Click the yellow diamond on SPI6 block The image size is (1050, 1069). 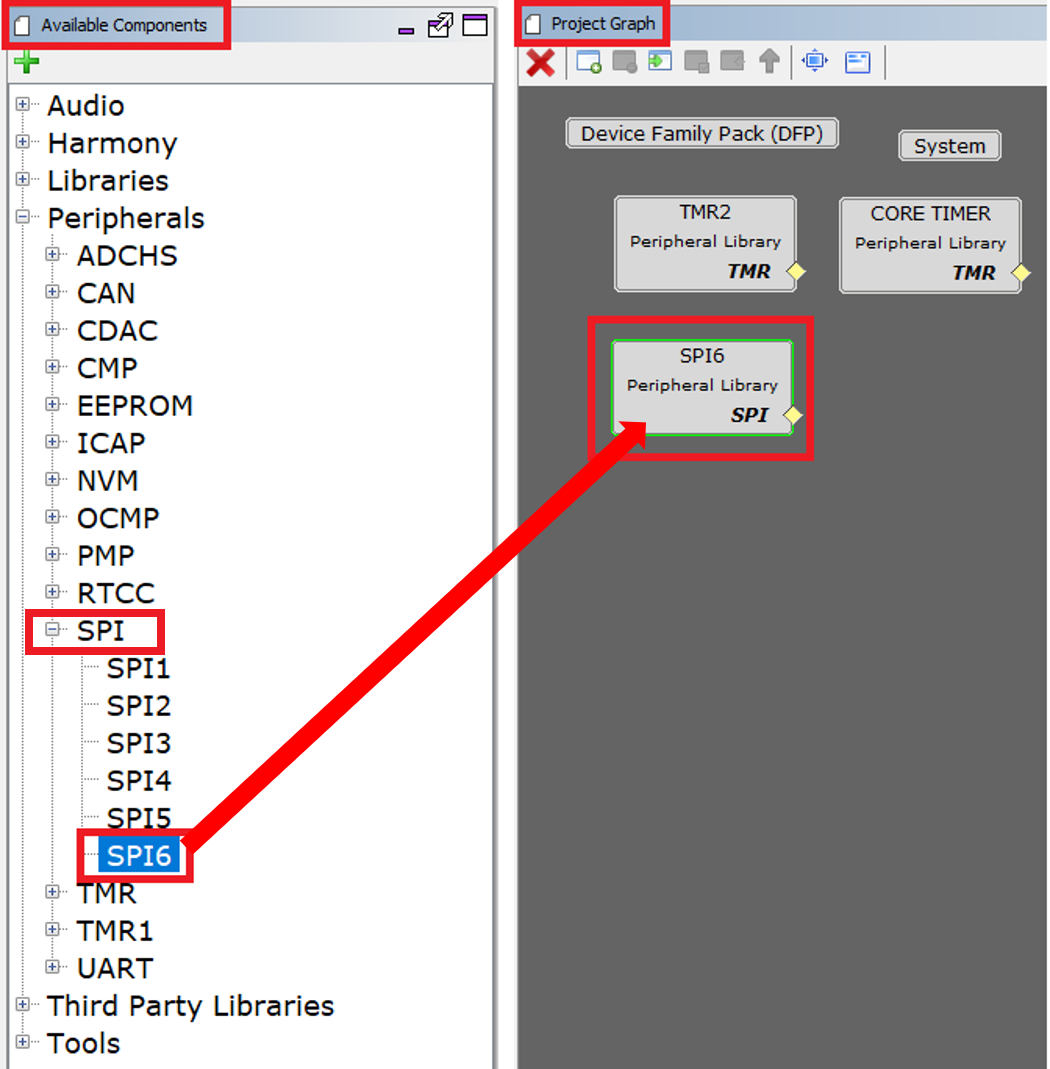791,415
